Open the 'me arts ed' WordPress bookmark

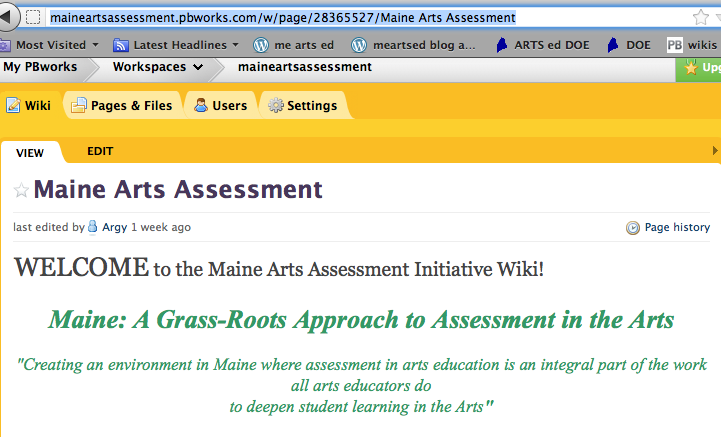[294, 45]
